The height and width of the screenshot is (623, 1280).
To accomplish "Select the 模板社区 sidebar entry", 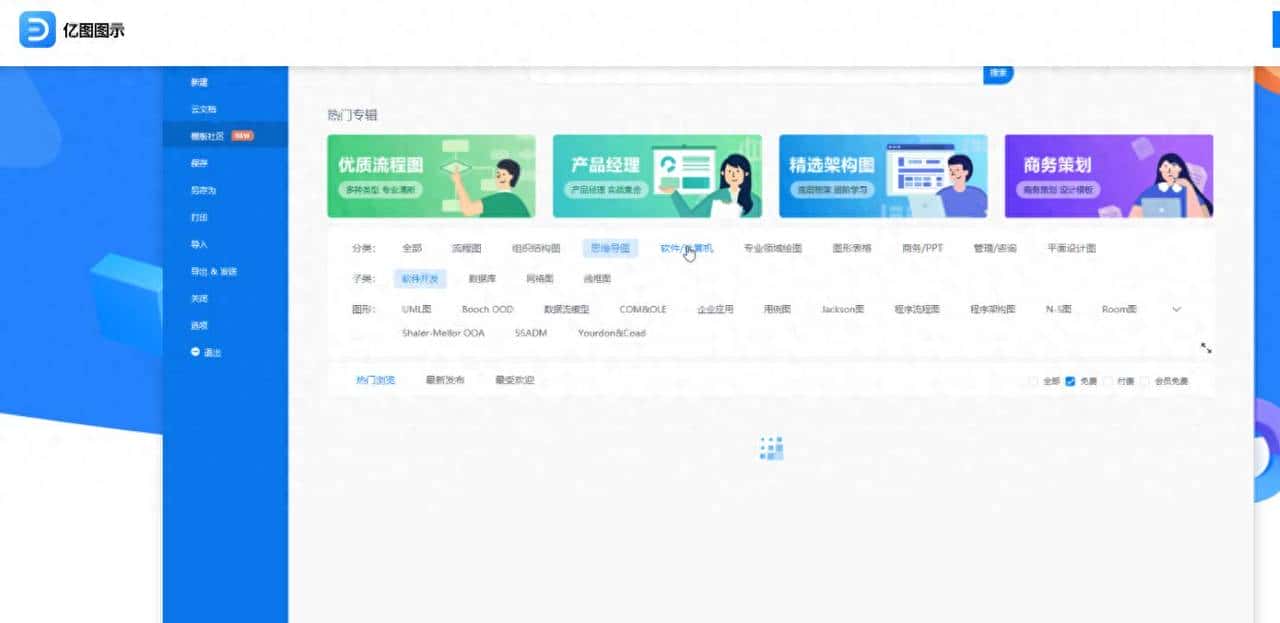I will coord(207,135).
